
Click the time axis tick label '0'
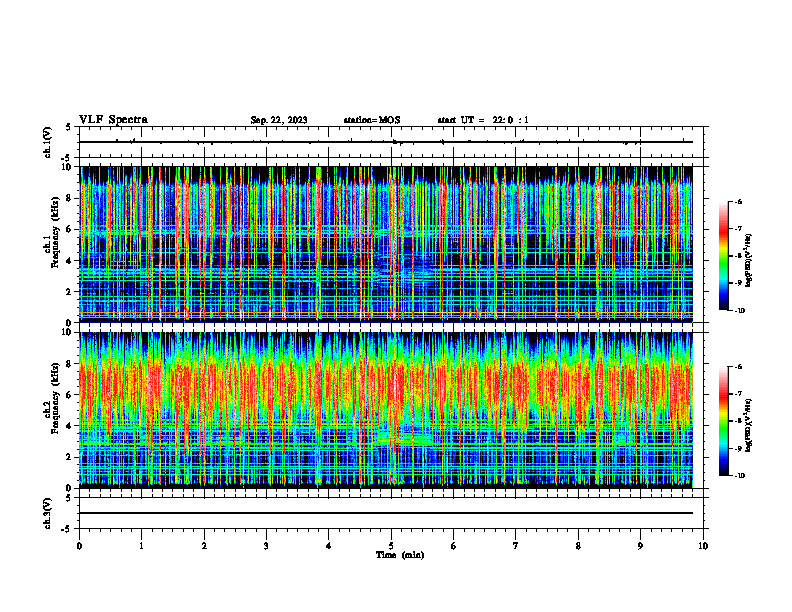[79, 546]
